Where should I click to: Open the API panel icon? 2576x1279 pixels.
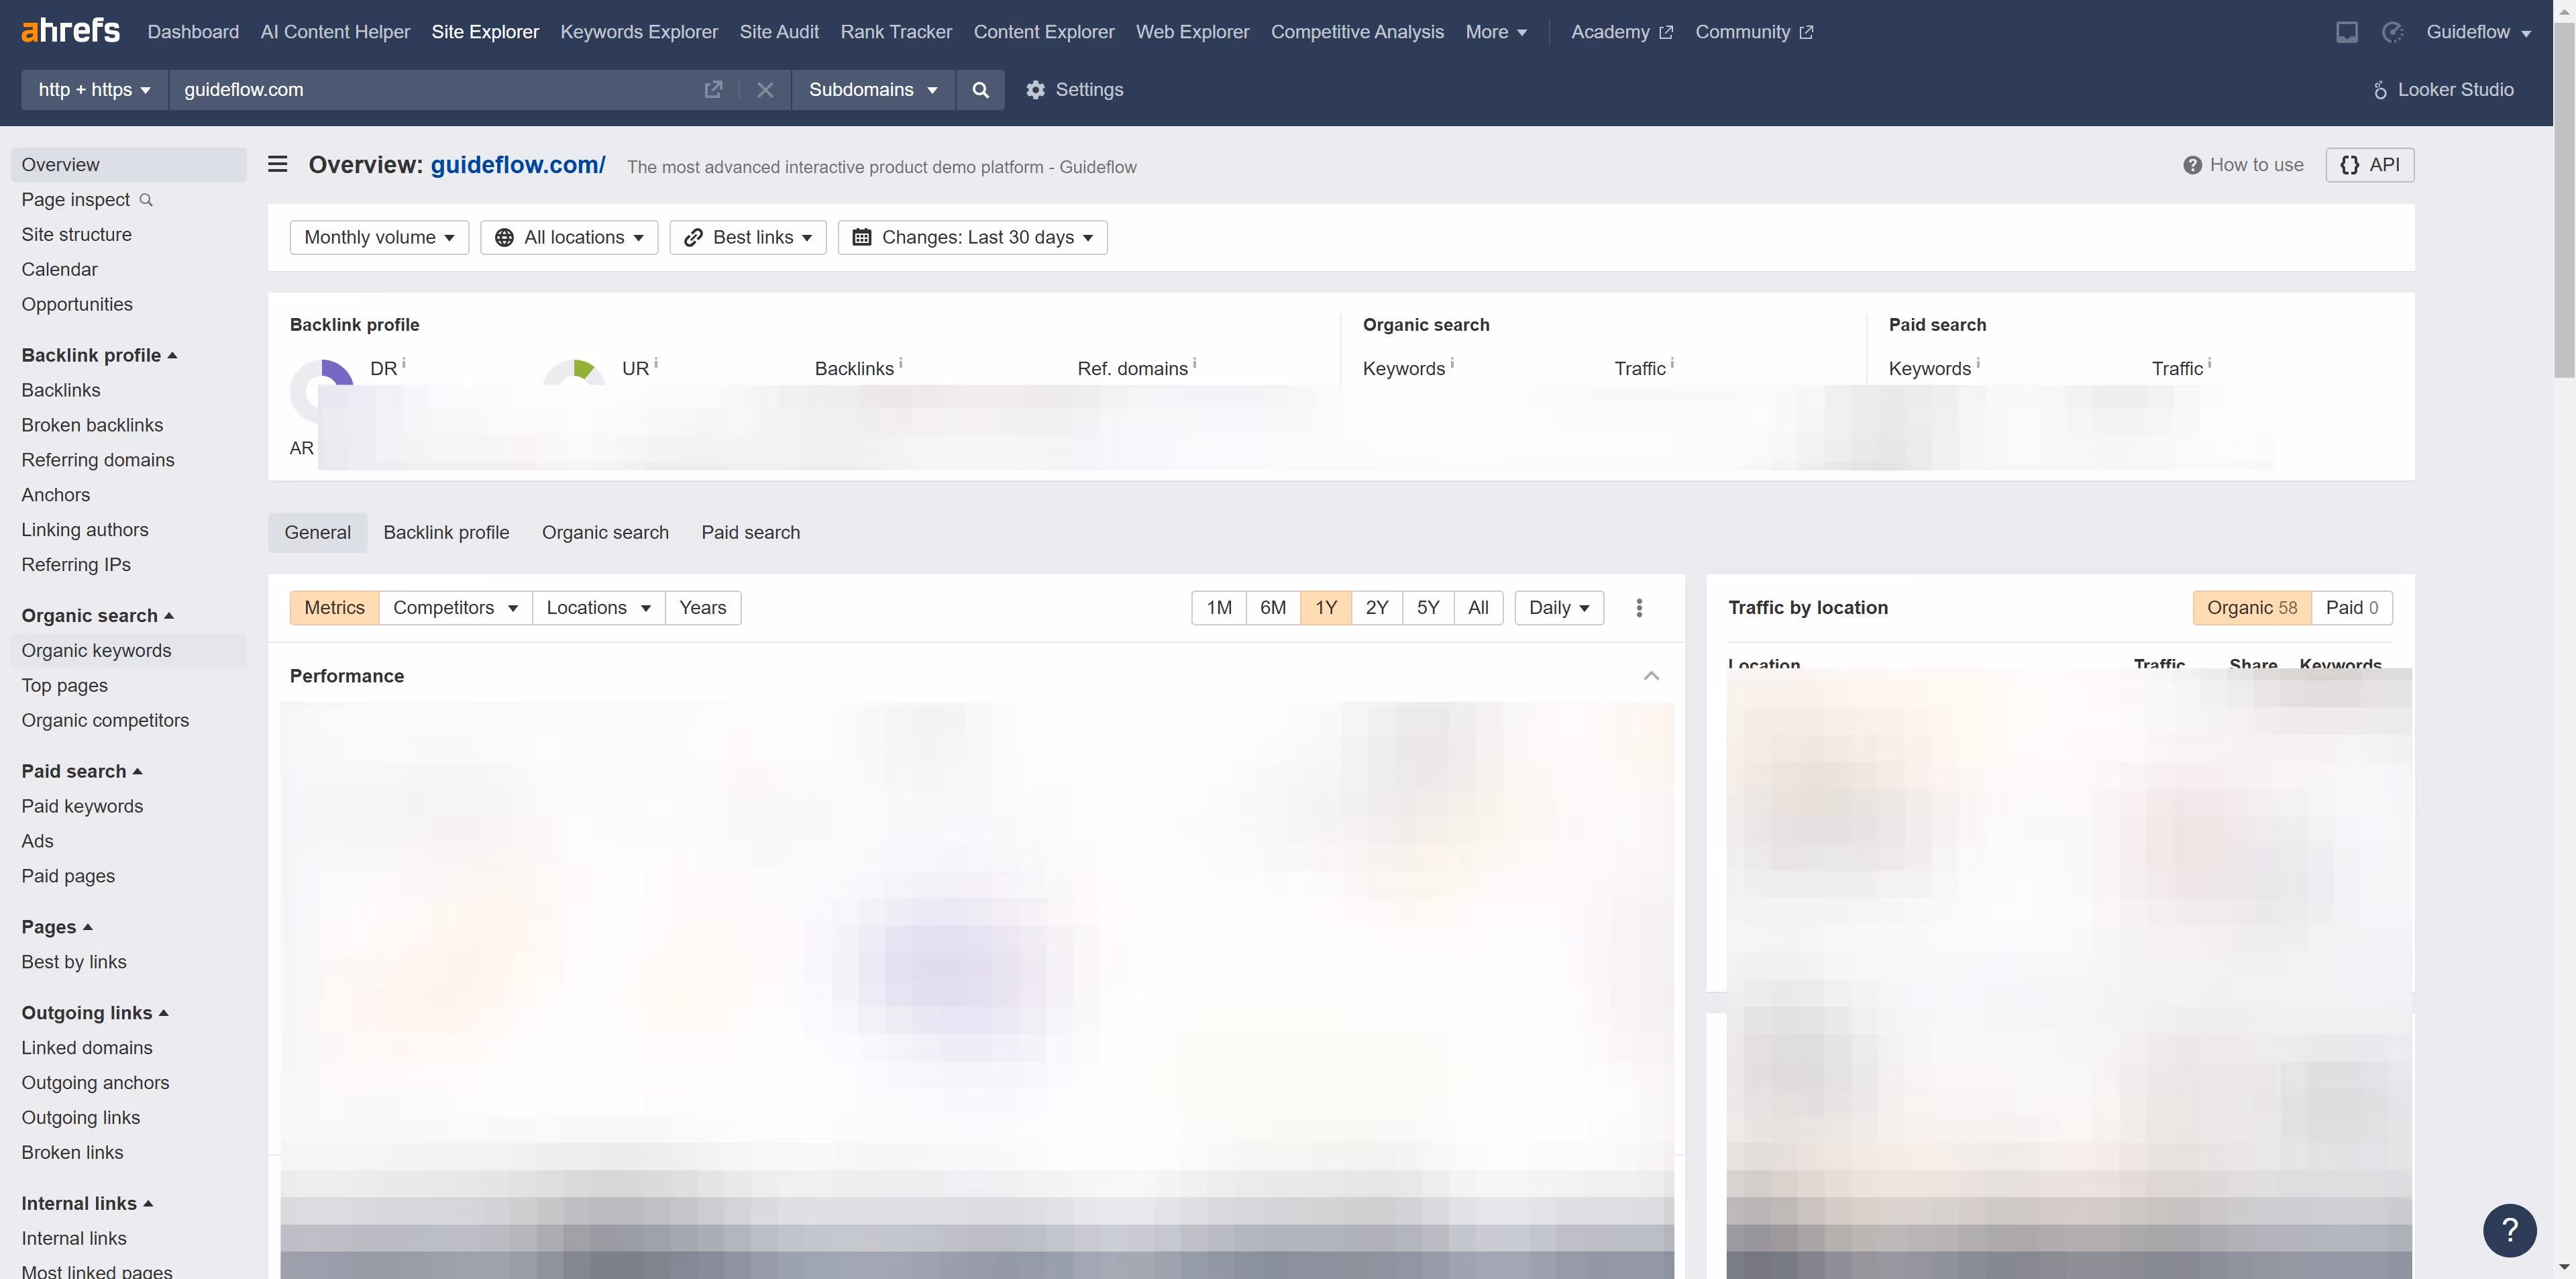pos(2370,164)
